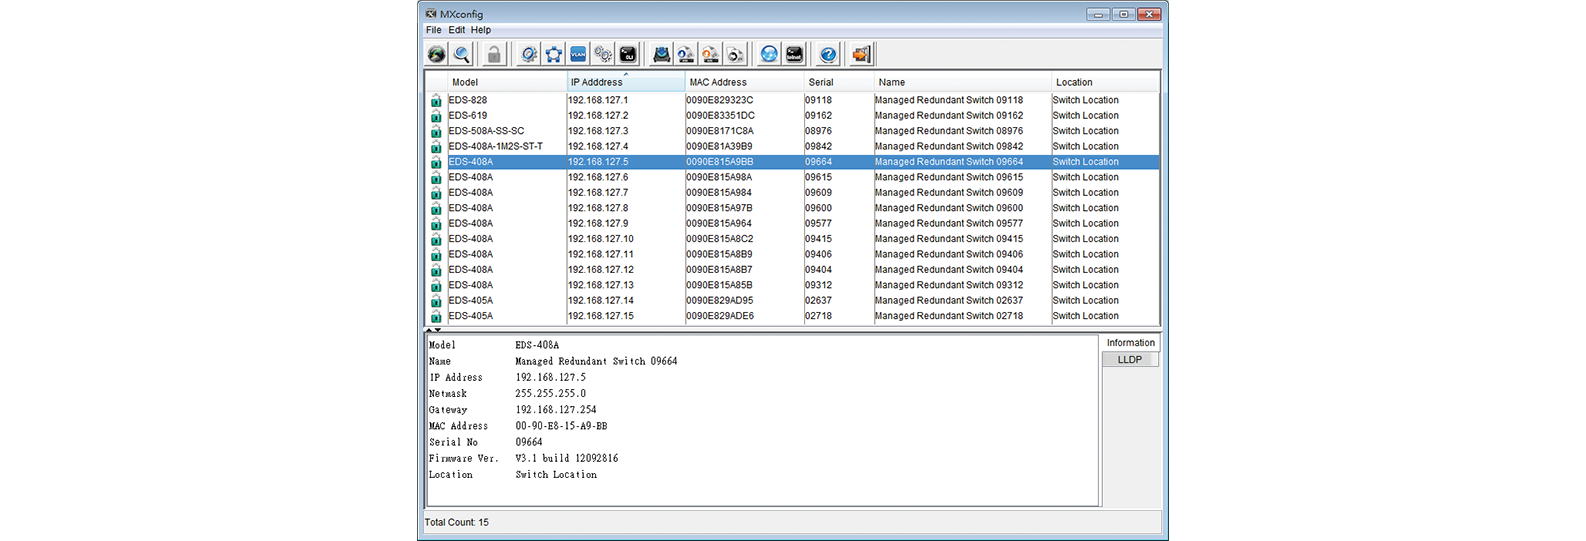
Task: Click IP address 192.168.127.10
Action: pos(601,239)
